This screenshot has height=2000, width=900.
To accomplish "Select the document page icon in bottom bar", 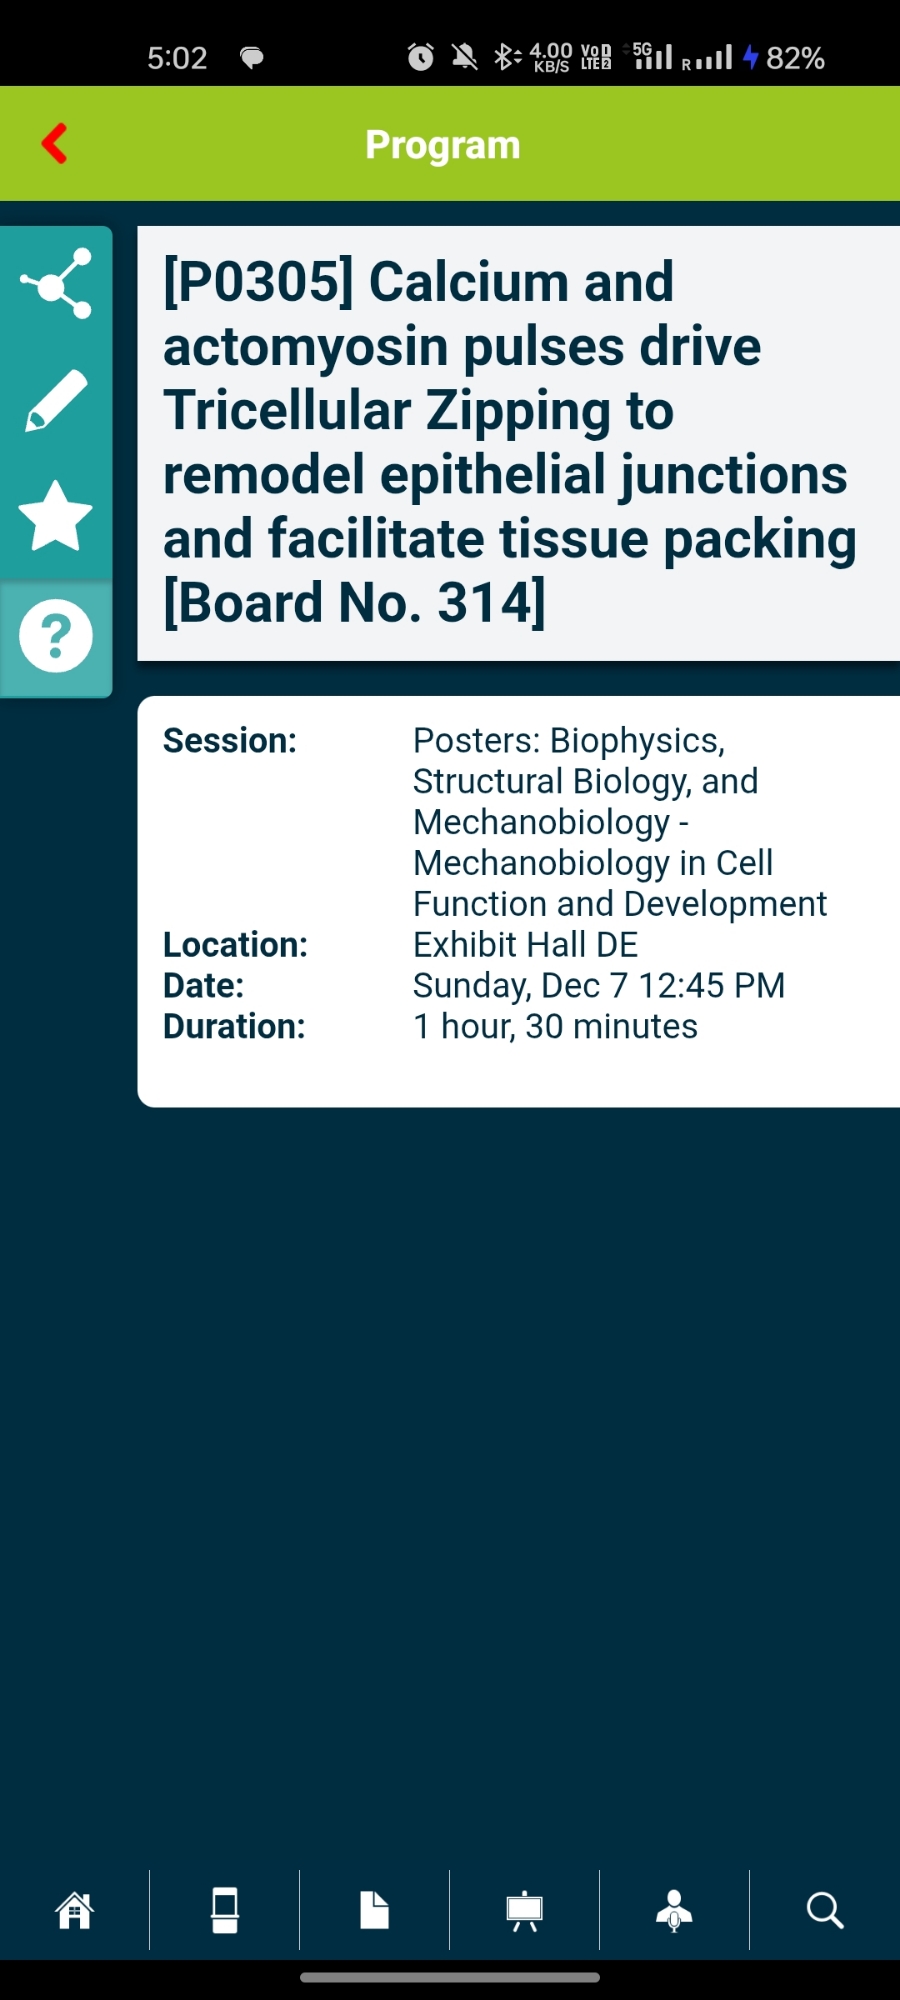I will 374,1911.
